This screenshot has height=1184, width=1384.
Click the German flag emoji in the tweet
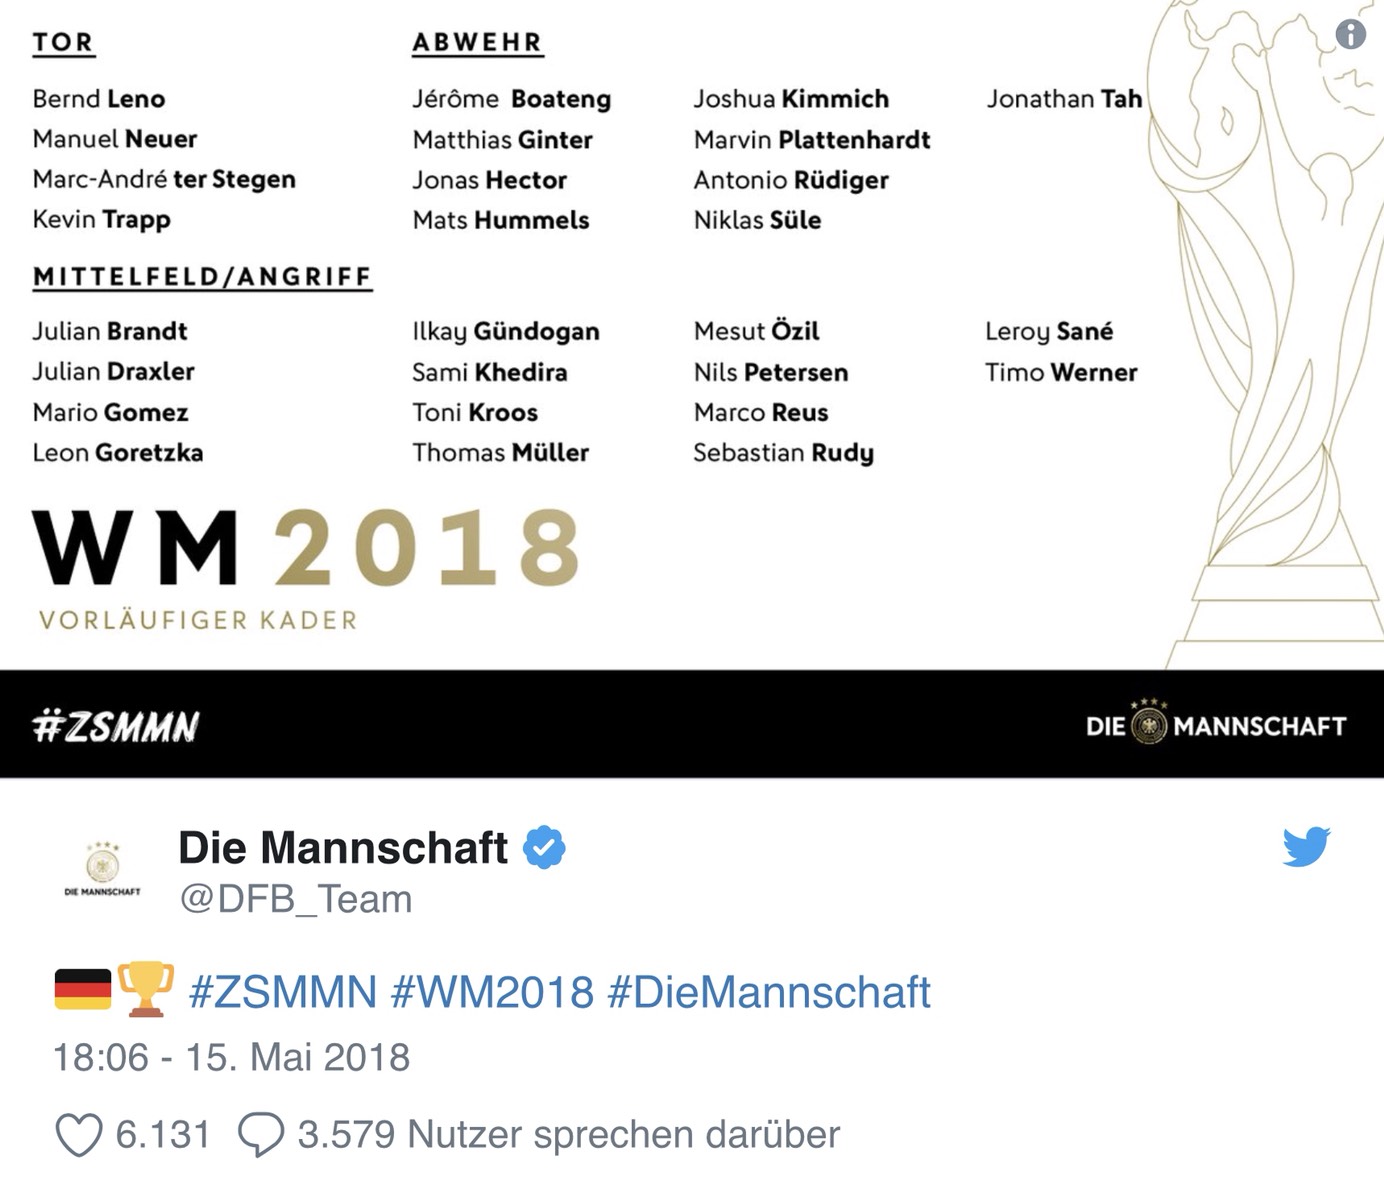pyautogui.click(x=83, y=990)
